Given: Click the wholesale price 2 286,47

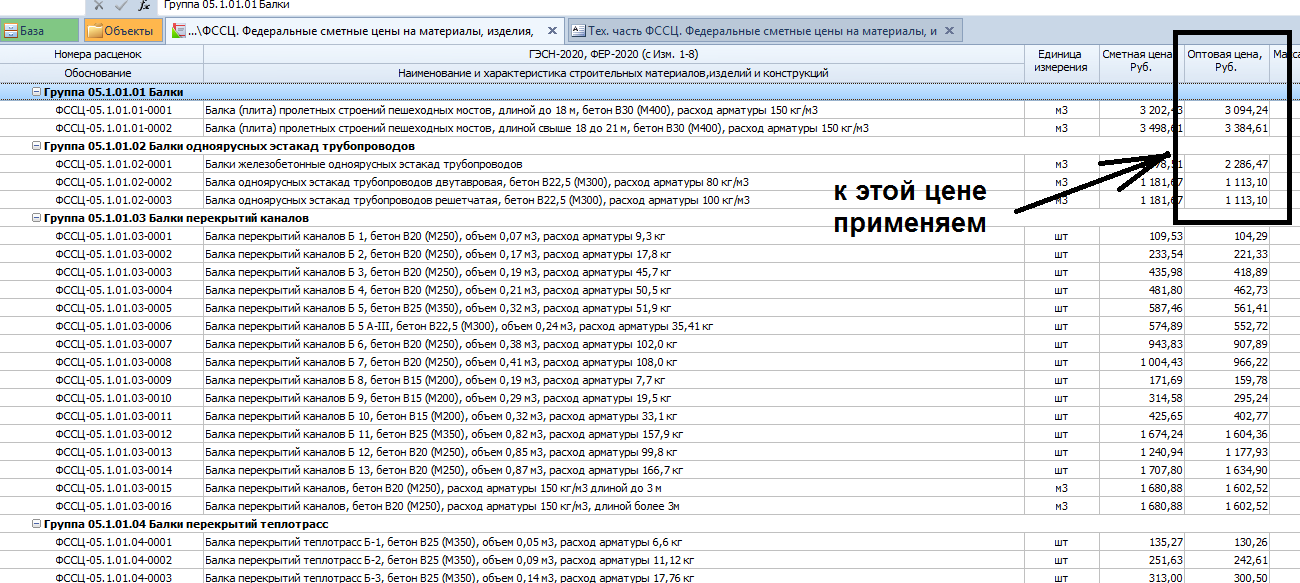Looking at the screenshot, I should point(1246,164).
